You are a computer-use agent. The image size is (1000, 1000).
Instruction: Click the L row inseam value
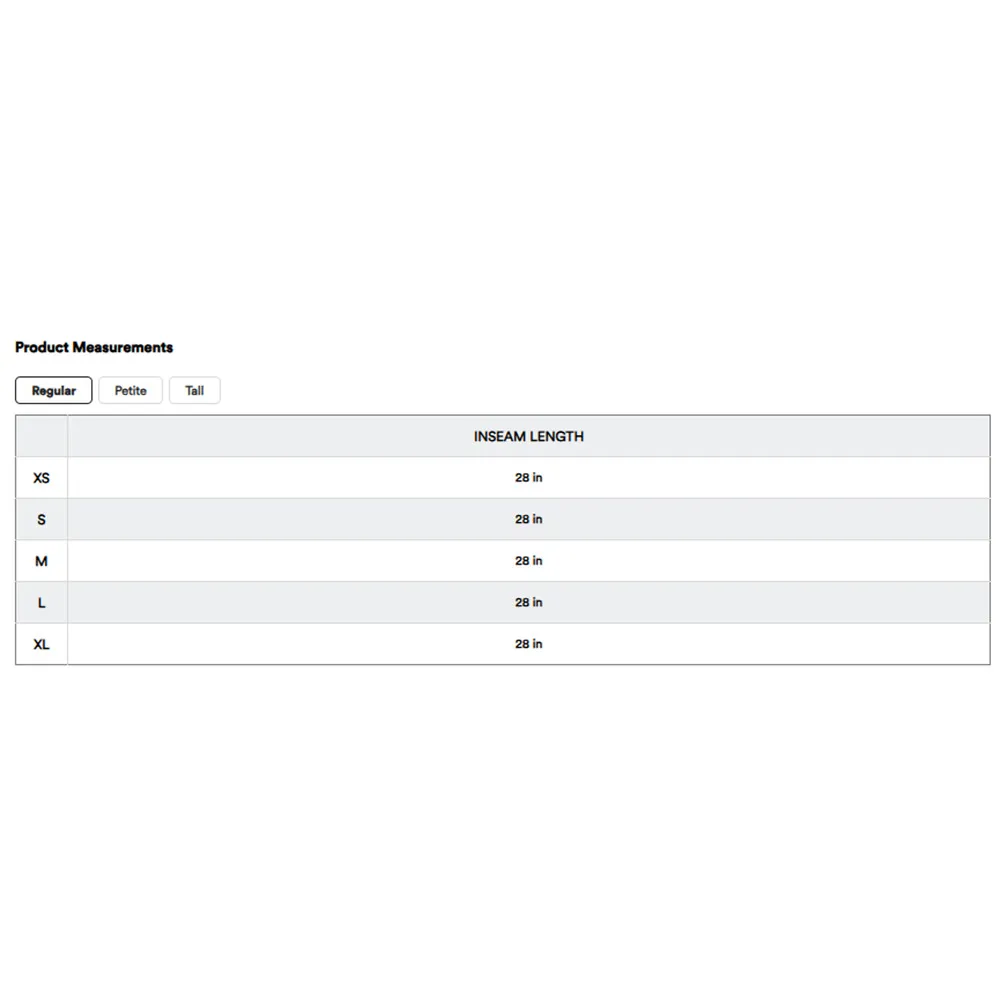[529, 603]
